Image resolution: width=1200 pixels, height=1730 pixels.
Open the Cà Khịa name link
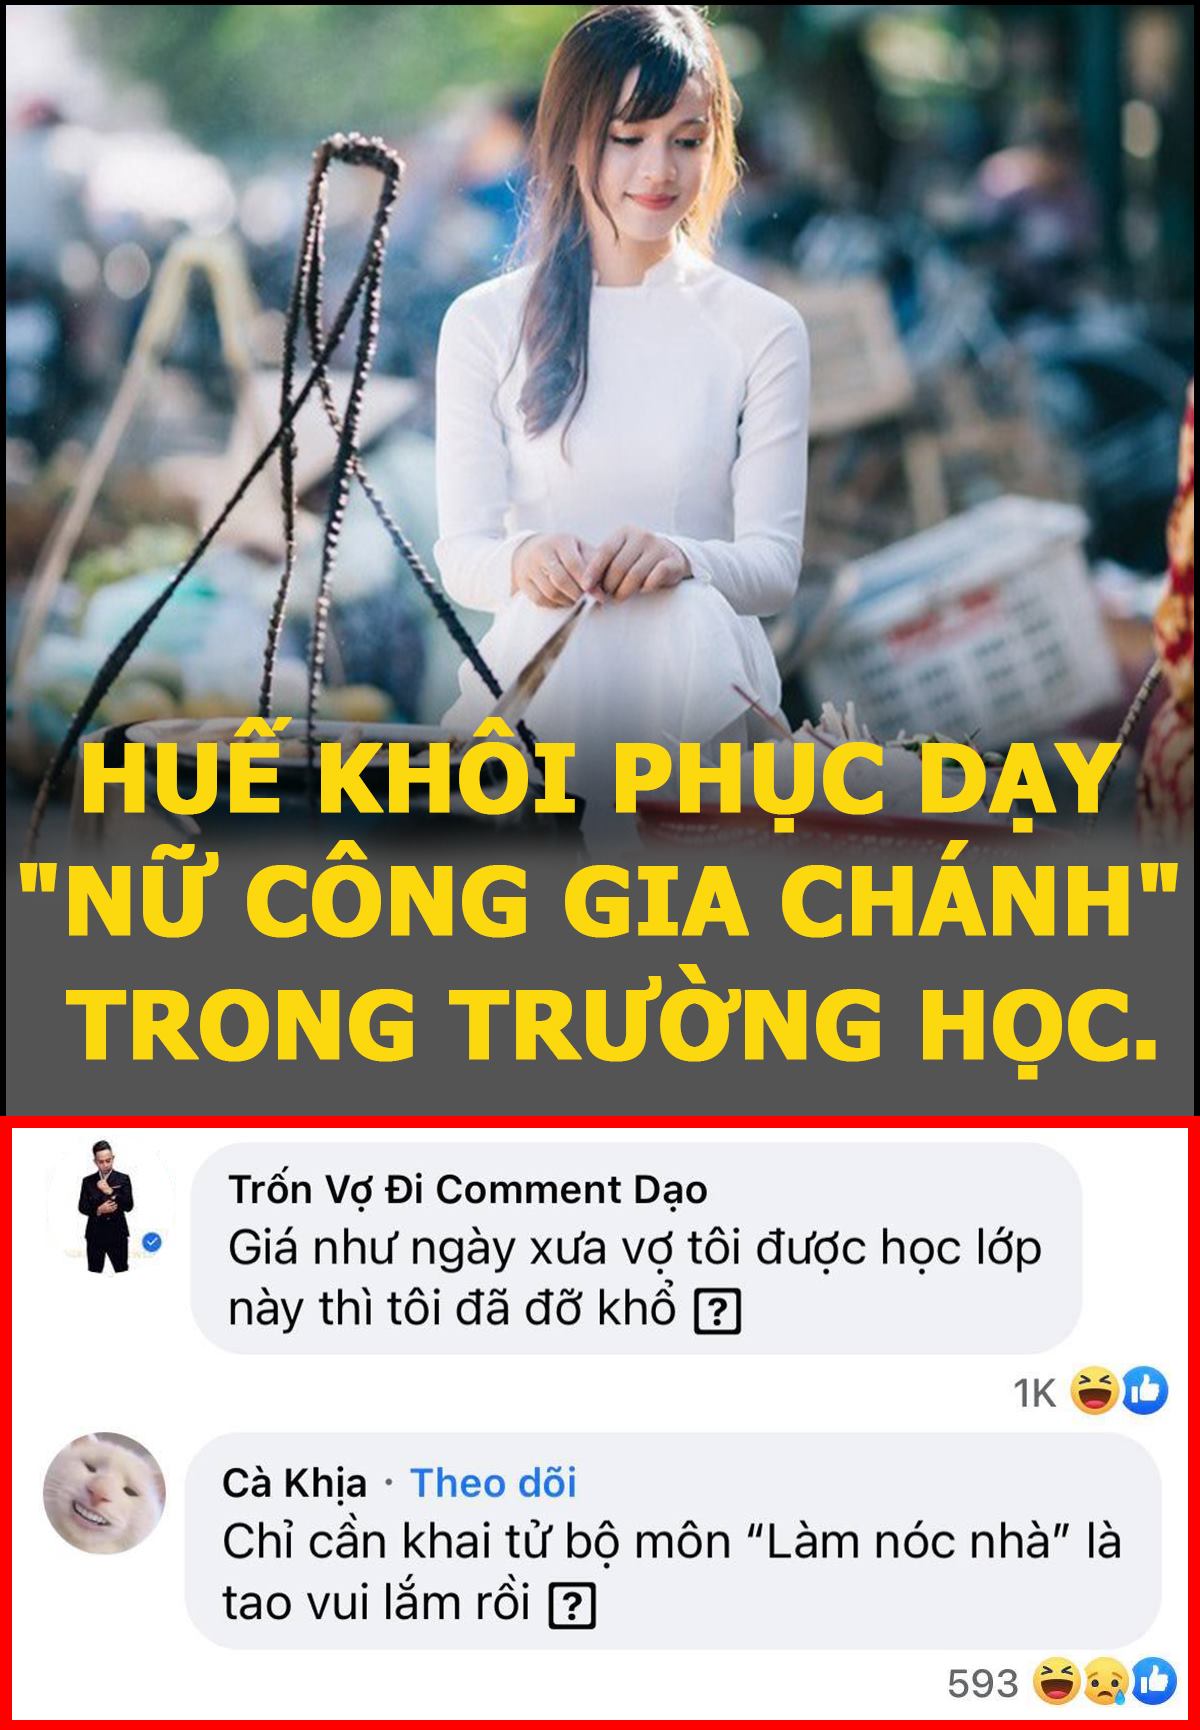coord(295,1484)
